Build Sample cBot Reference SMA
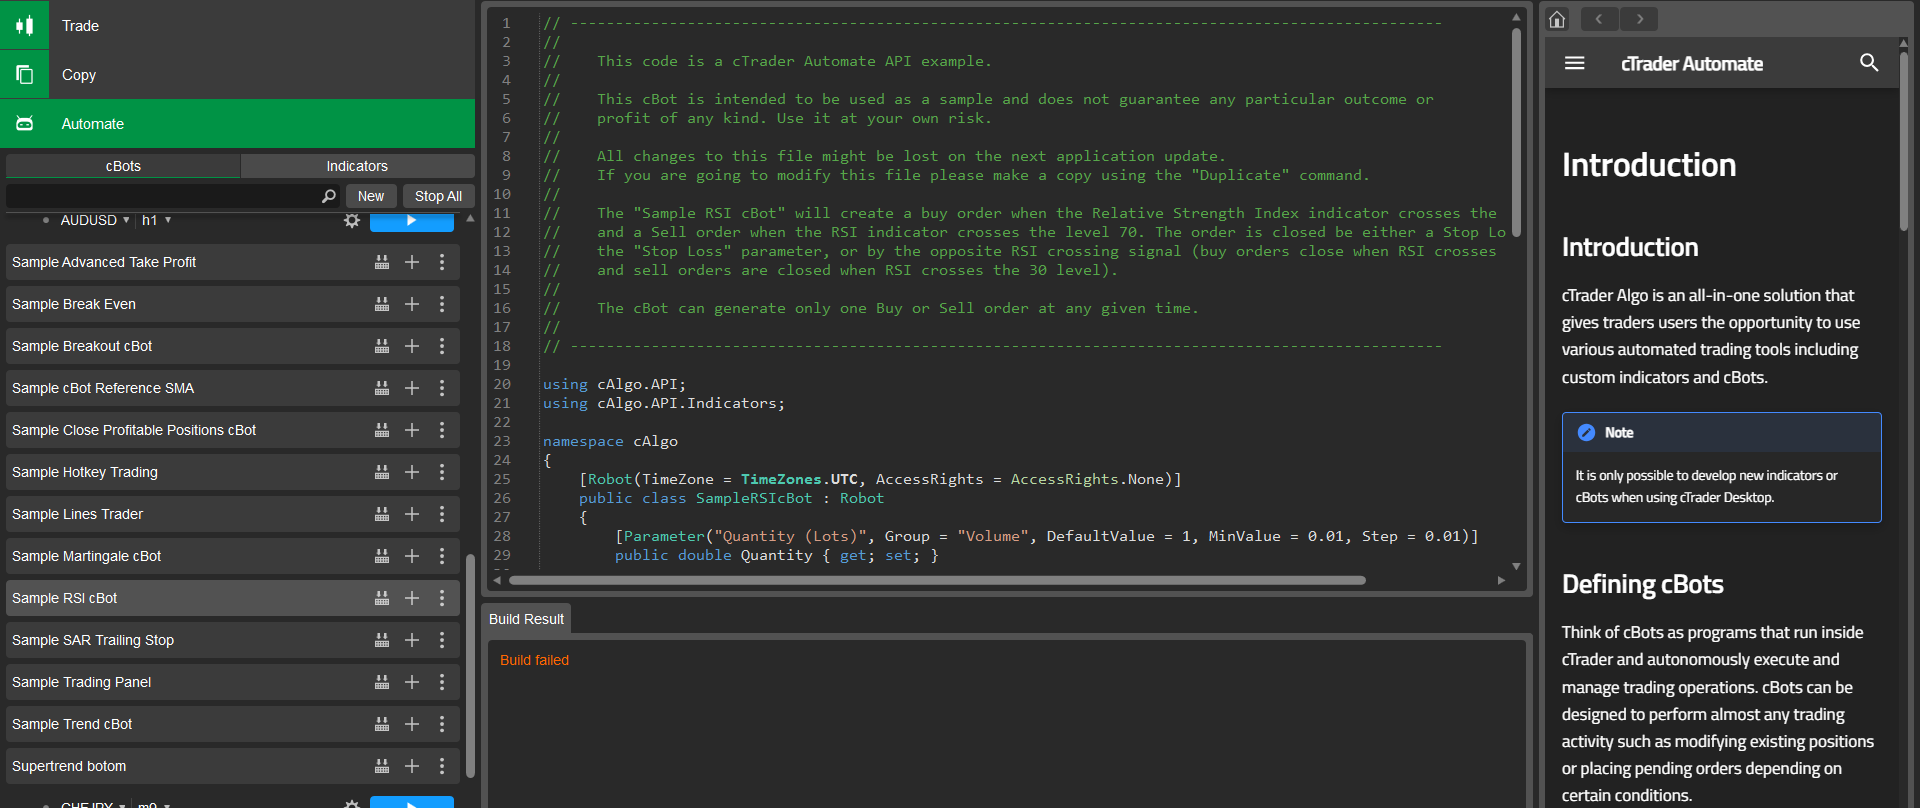 click(x=382, y=388)
